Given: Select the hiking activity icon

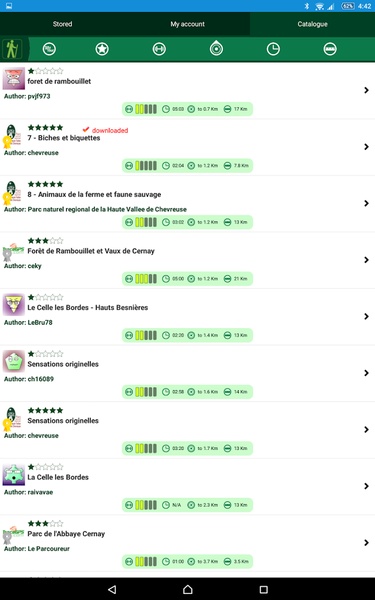Looking at the screenshot, I should point(12,49).
